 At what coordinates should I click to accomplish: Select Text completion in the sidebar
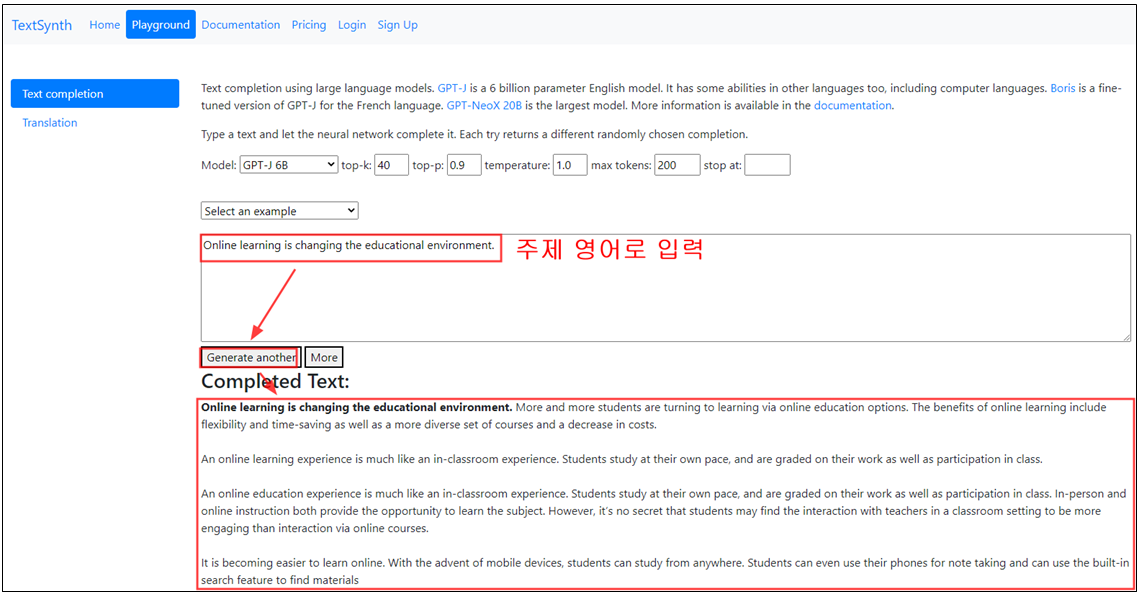[95, 93]
